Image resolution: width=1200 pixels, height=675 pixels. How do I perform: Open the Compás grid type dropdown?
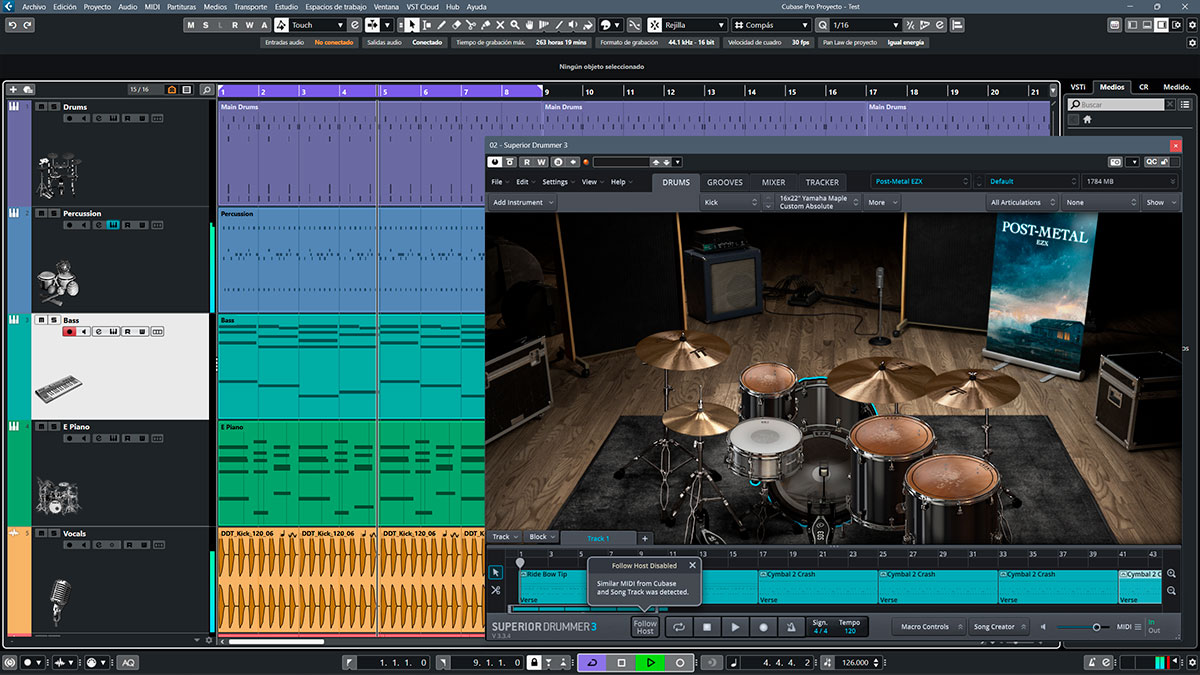click(x=771, y=25)
